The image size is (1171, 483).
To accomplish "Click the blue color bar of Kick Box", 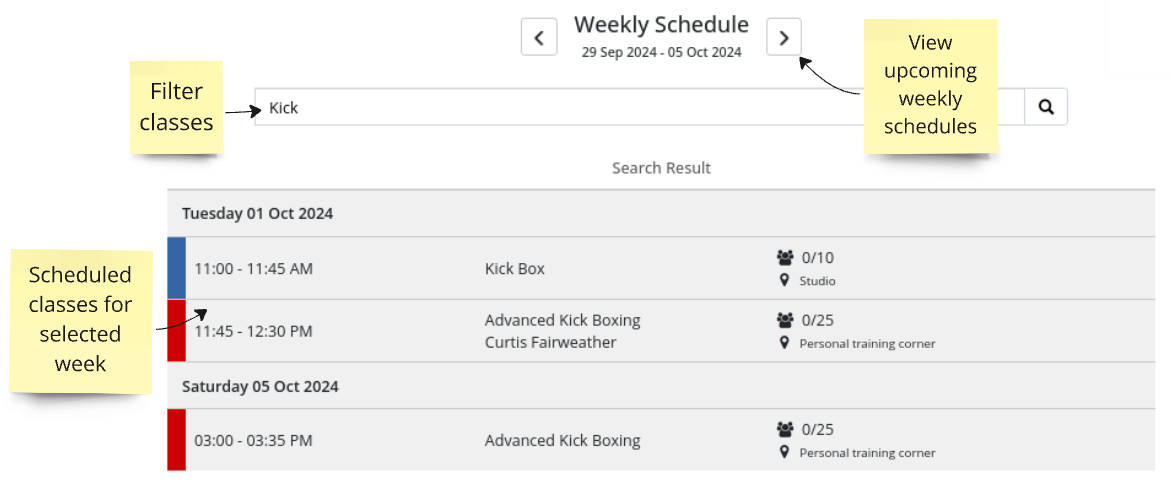I will coord(176,268).
